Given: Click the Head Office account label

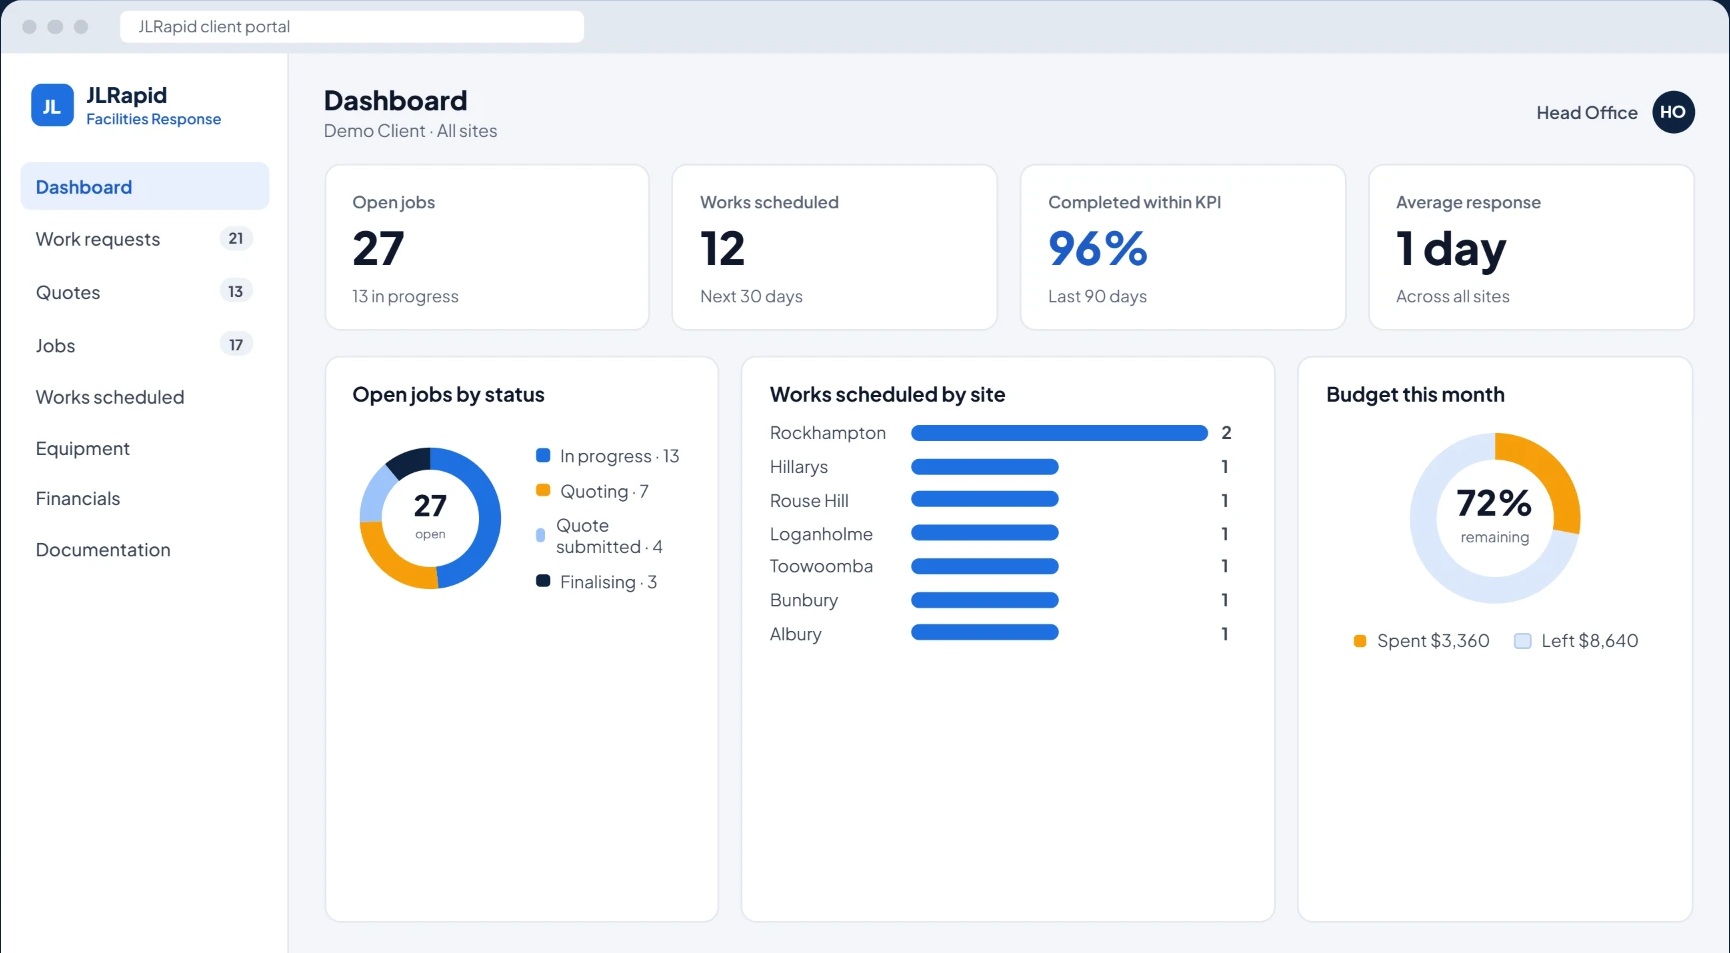Looking at the screenshot, I should tap(1587, 113).
